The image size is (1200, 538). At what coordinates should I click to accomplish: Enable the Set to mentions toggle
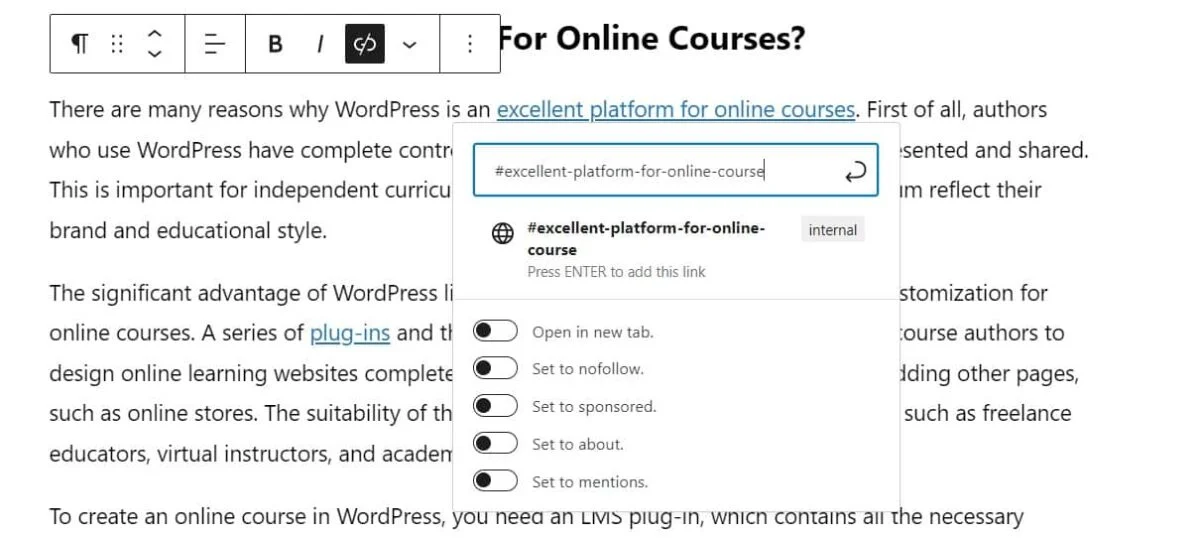point(495,481)
